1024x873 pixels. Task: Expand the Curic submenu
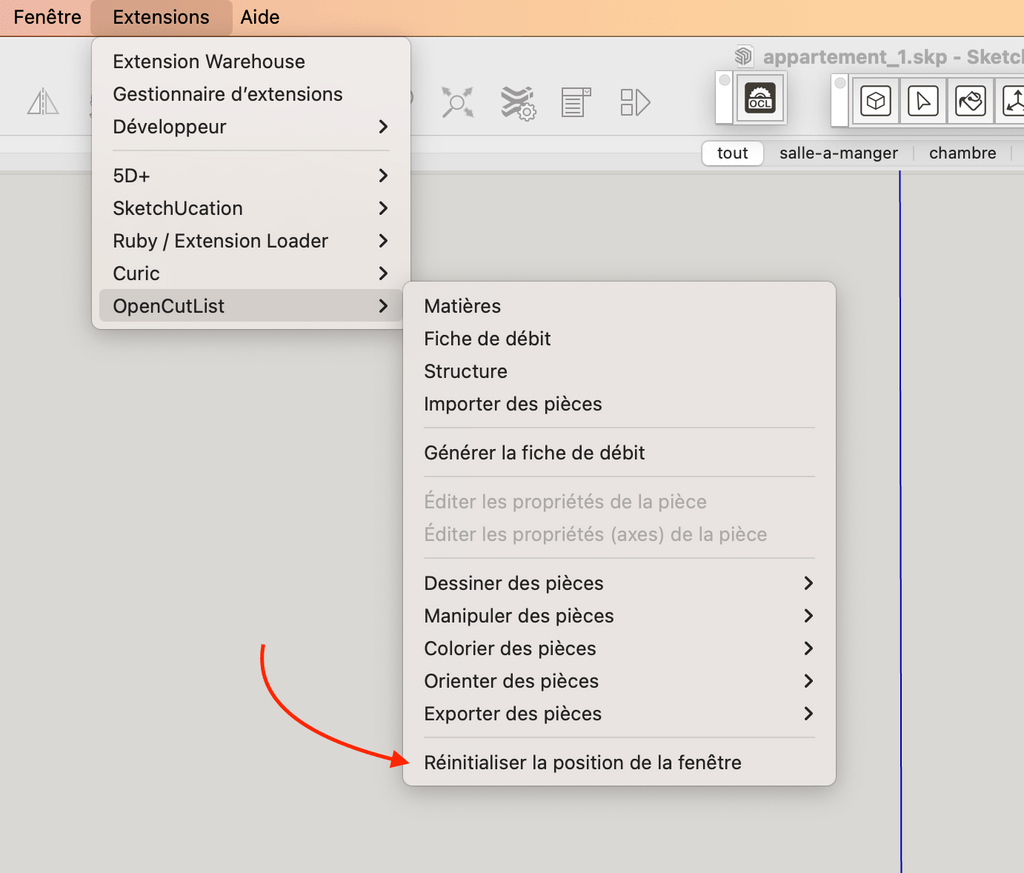pos(251,274)
